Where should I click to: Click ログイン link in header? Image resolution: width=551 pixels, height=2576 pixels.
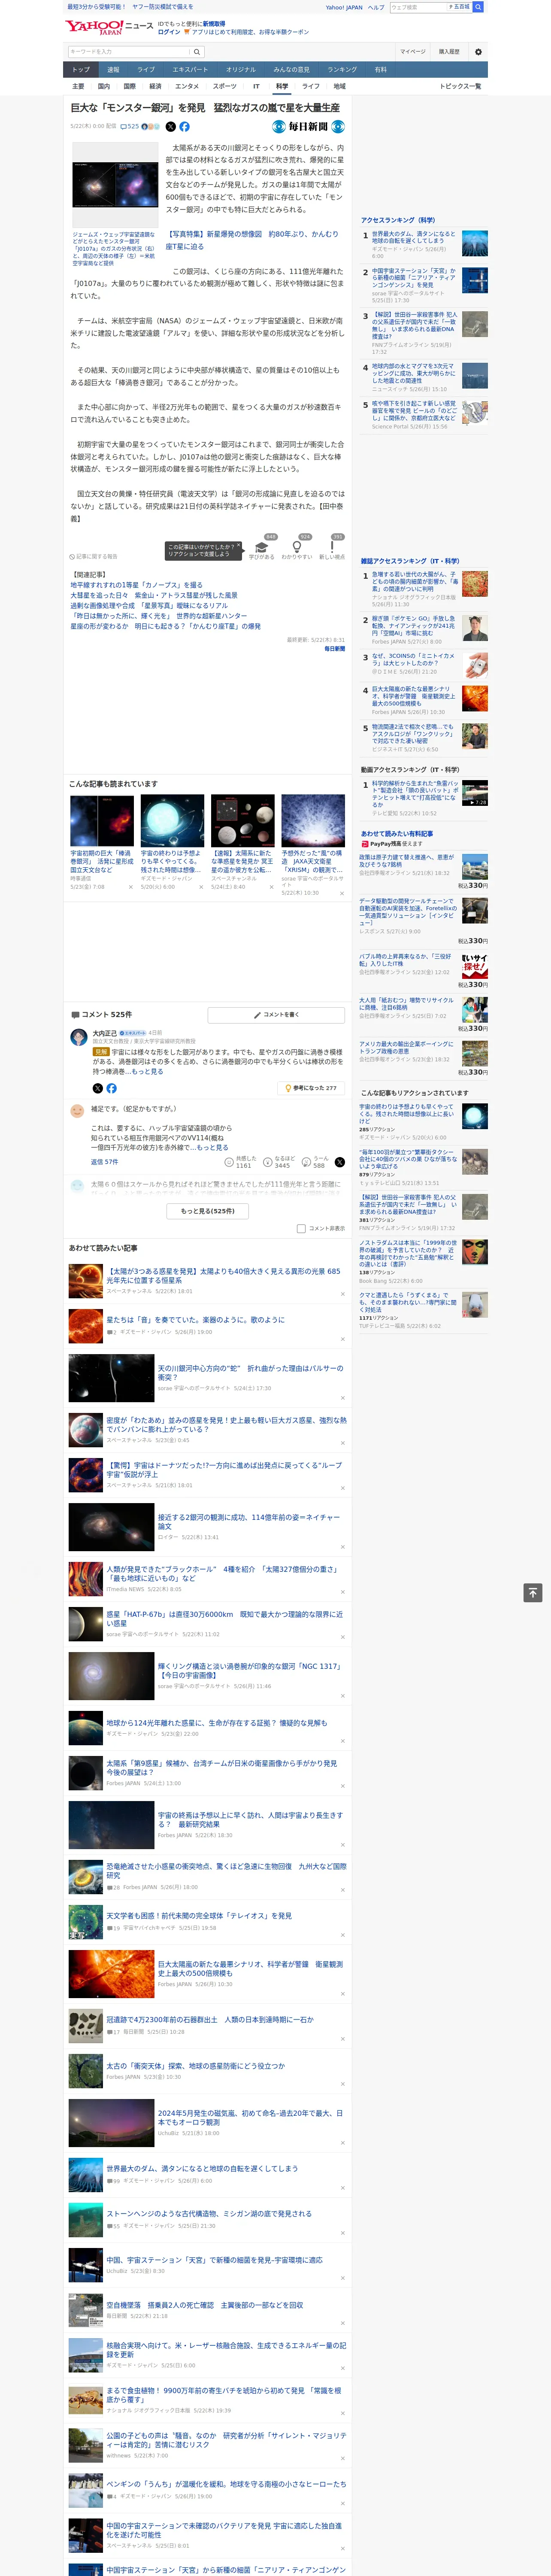[x=169, y=32]
